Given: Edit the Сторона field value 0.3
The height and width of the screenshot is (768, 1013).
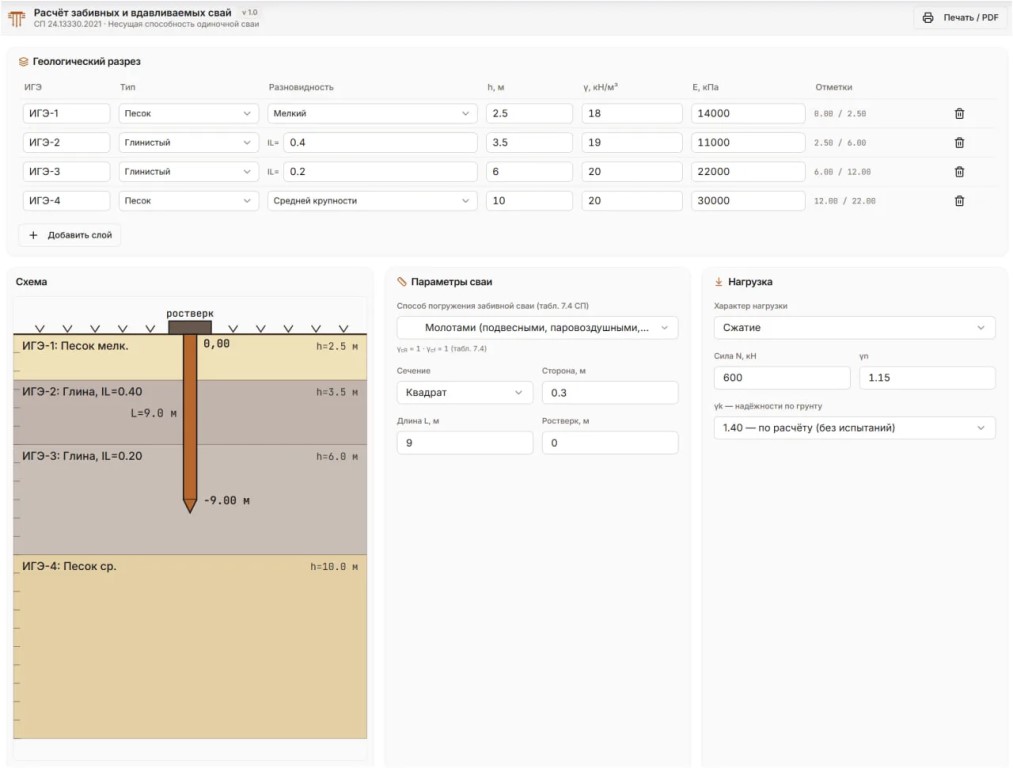Looking at the screenshot, I should coord(610,392).
